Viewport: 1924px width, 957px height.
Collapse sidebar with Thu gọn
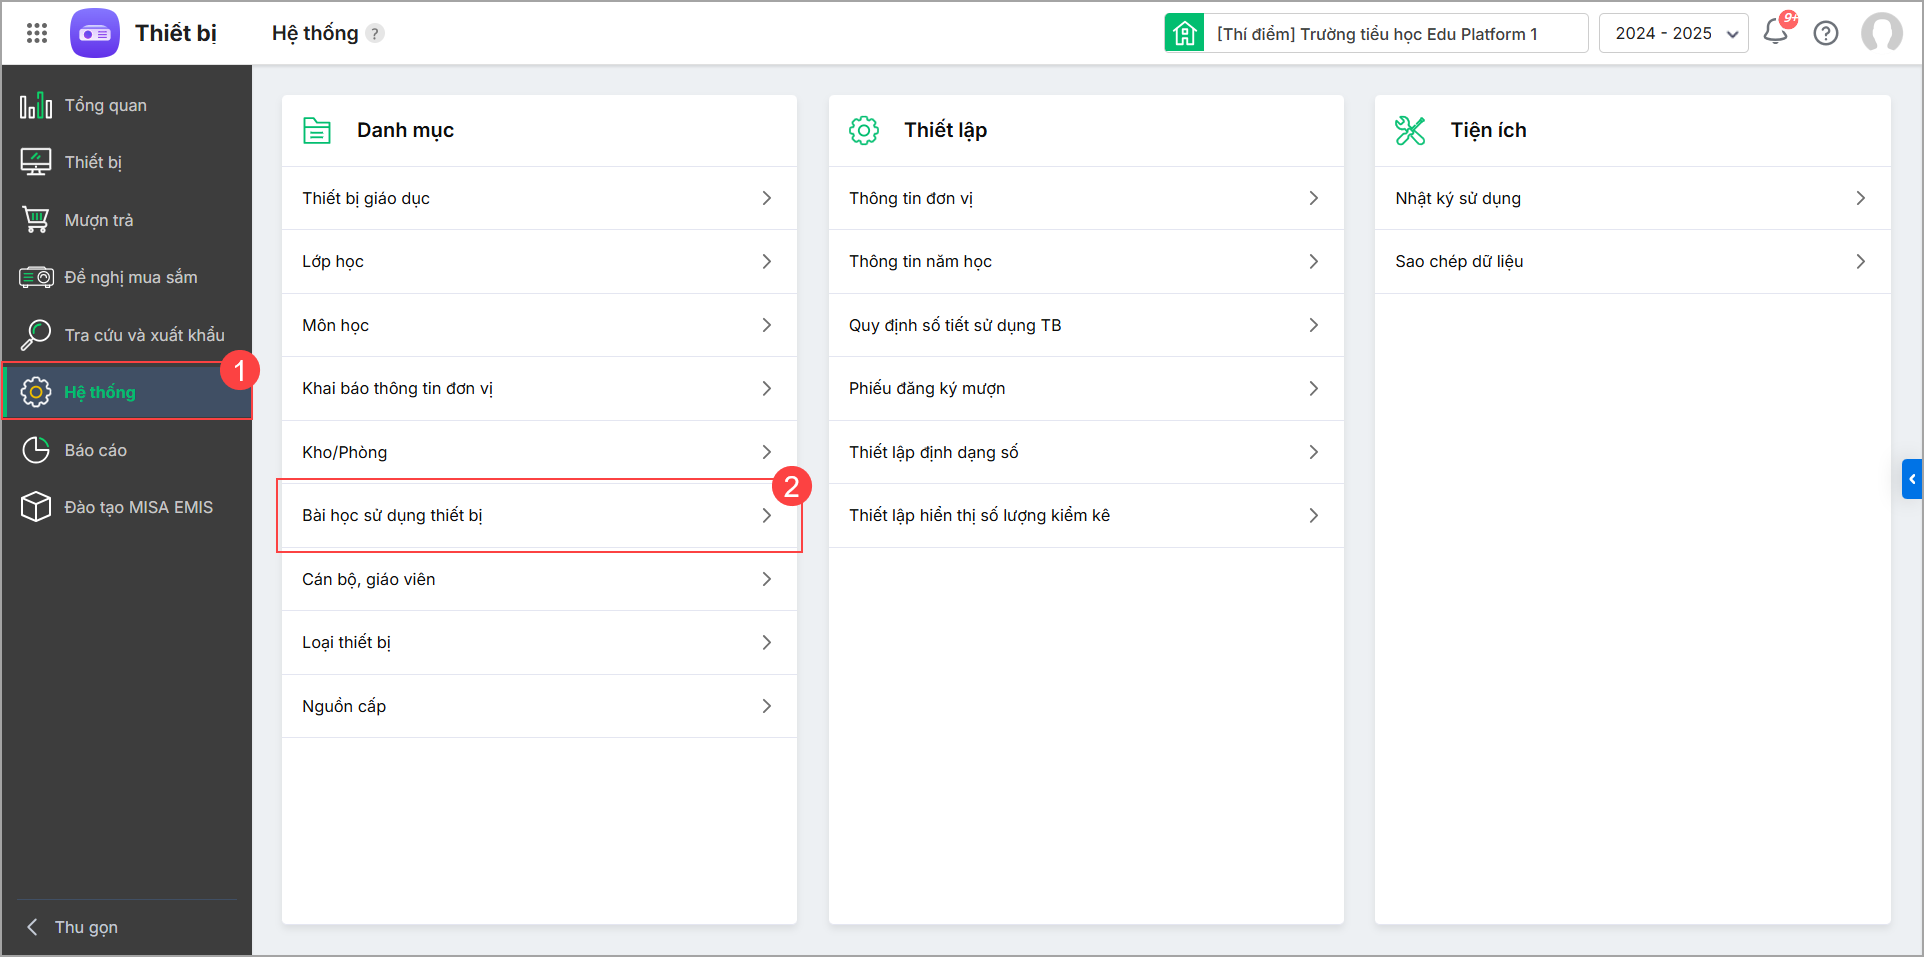coord(85,927)
